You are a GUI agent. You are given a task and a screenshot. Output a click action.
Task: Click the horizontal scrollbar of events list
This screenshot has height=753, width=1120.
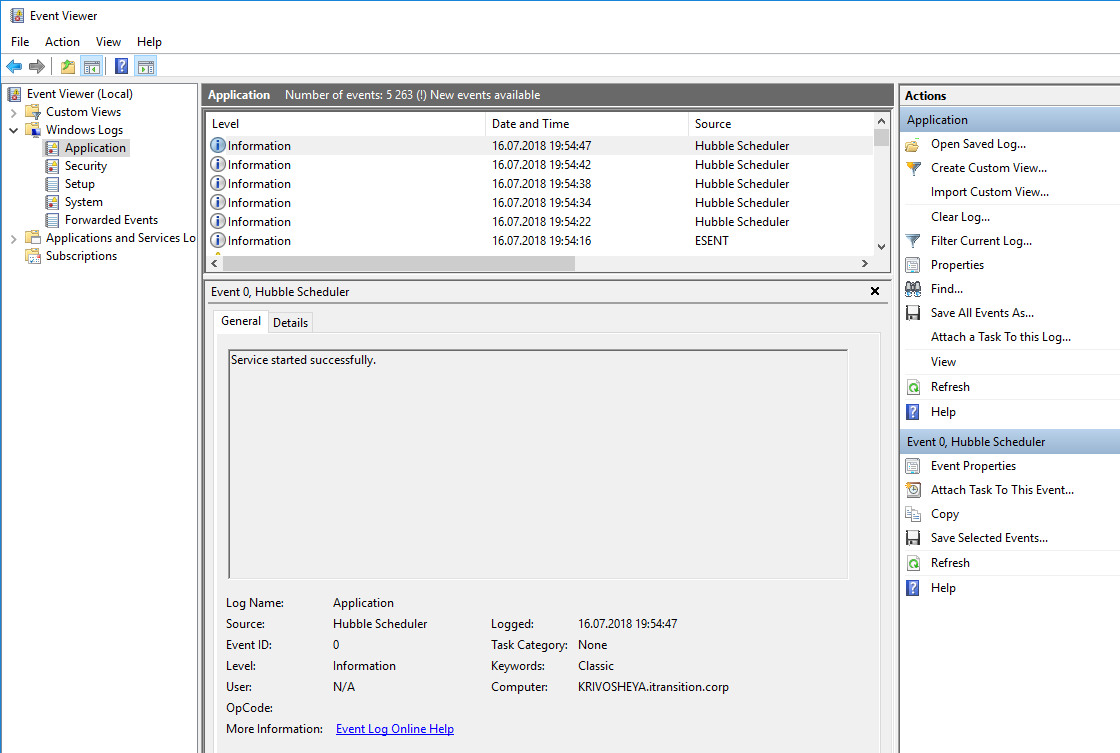pos(400,264)
